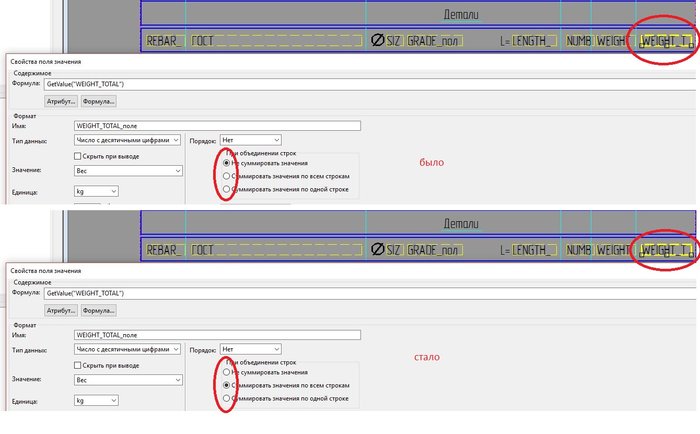Select the GRADE_пол field in upper template row
The width and height of the screenshot is (700, 434).
pos(434,41)
